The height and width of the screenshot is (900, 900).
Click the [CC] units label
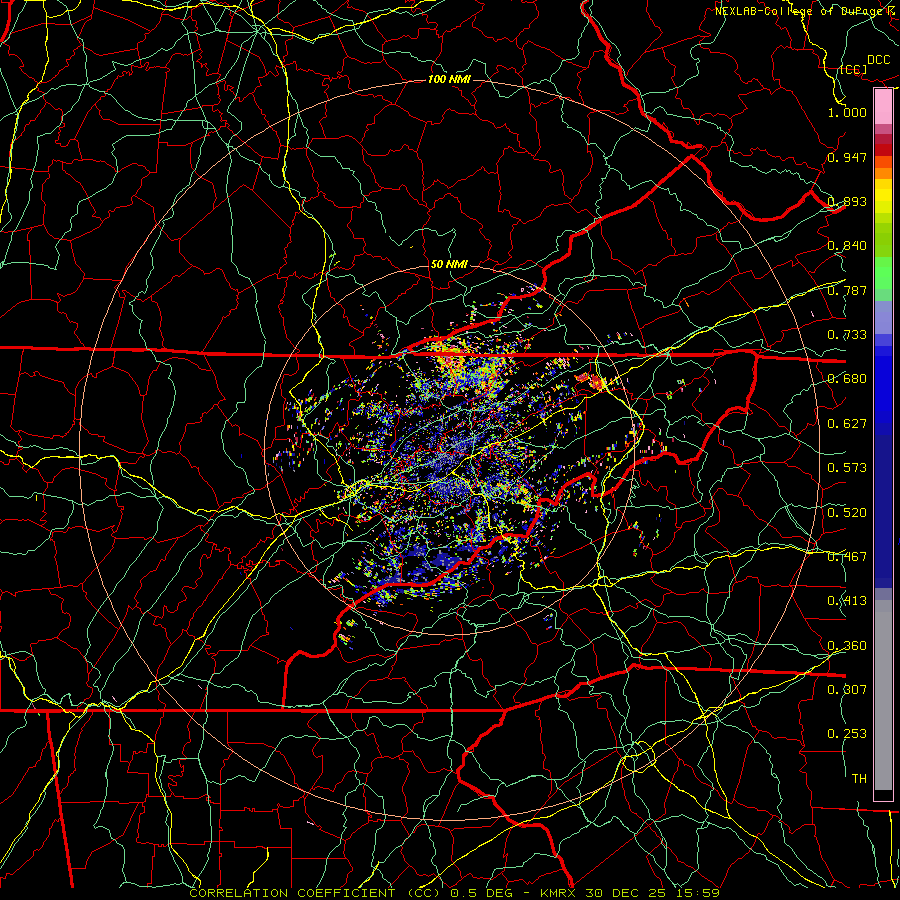pyautogui.click(x=854, y=69)
